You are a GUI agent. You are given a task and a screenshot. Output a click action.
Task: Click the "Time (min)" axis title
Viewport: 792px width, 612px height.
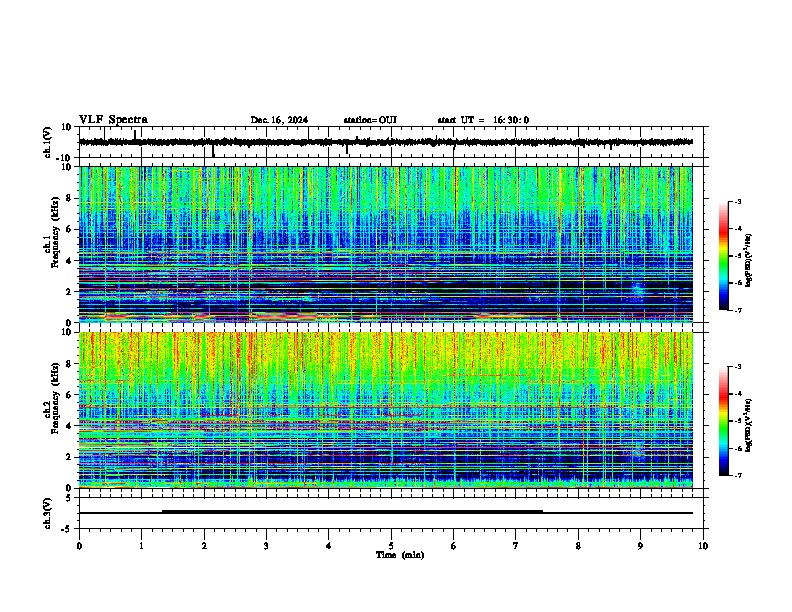(x=400, y=555)
